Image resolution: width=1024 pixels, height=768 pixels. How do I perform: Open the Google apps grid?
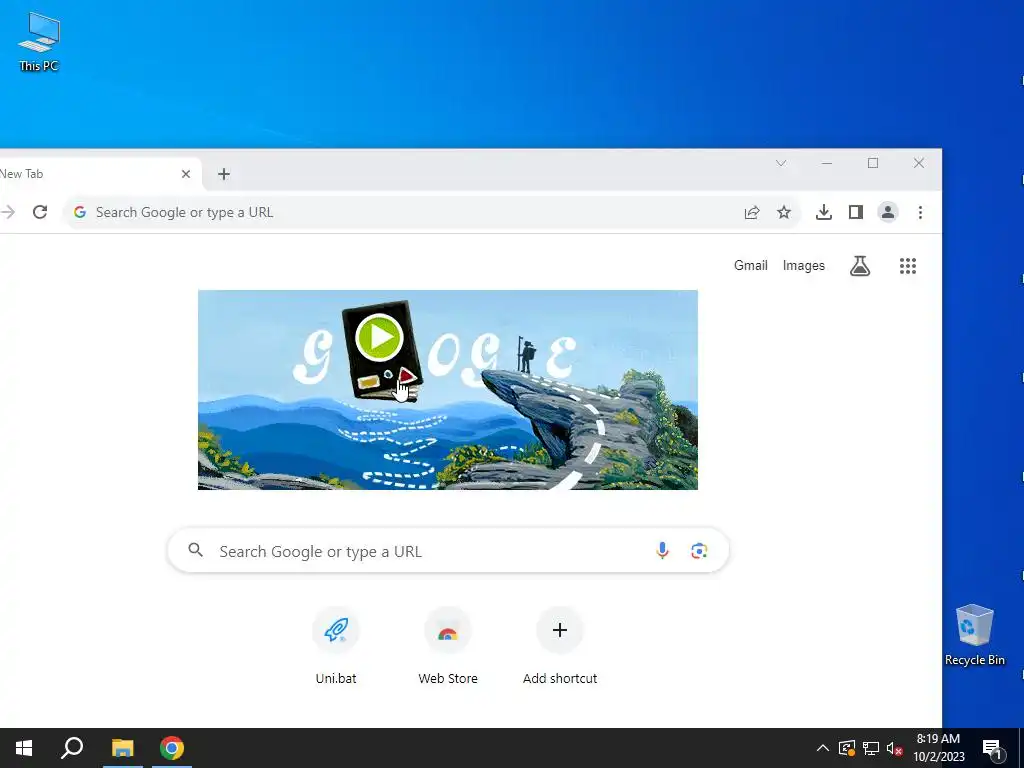tap(908, 266)
